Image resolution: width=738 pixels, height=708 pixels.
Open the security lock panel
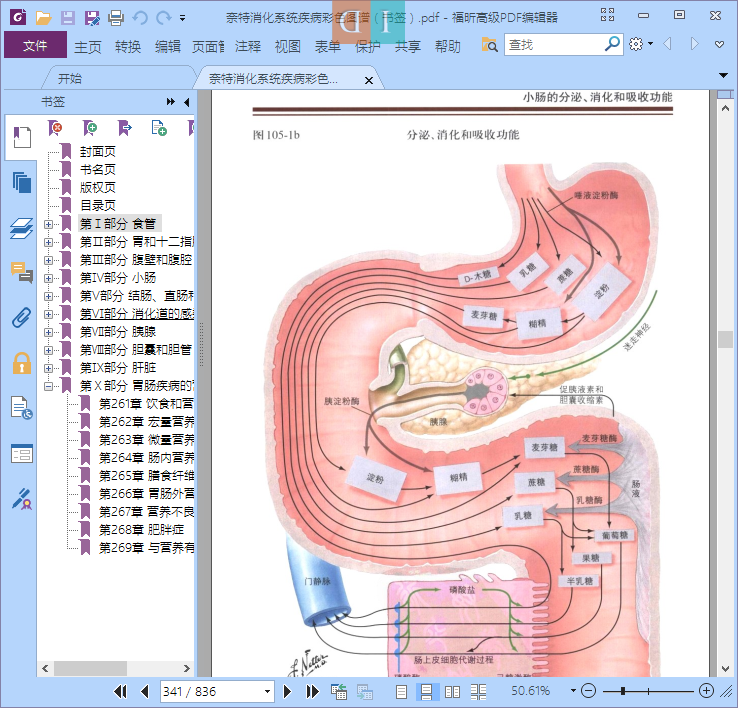tap(22, 363)
